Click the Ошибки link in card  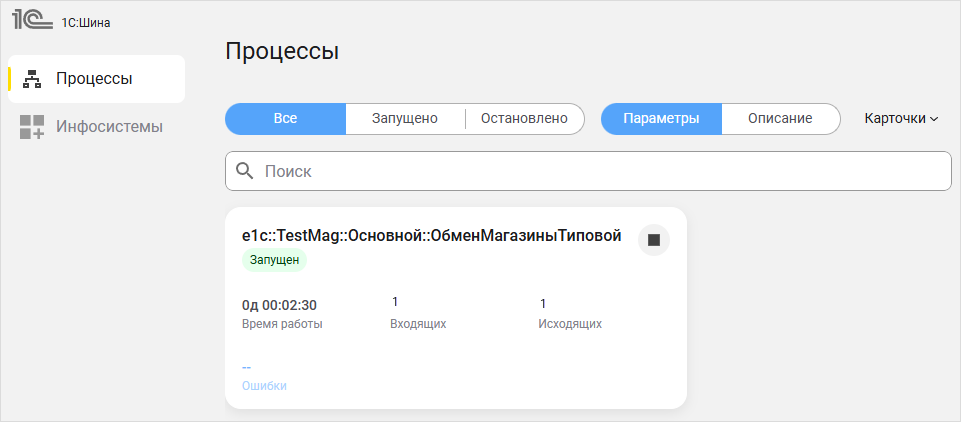click(264, 385)
